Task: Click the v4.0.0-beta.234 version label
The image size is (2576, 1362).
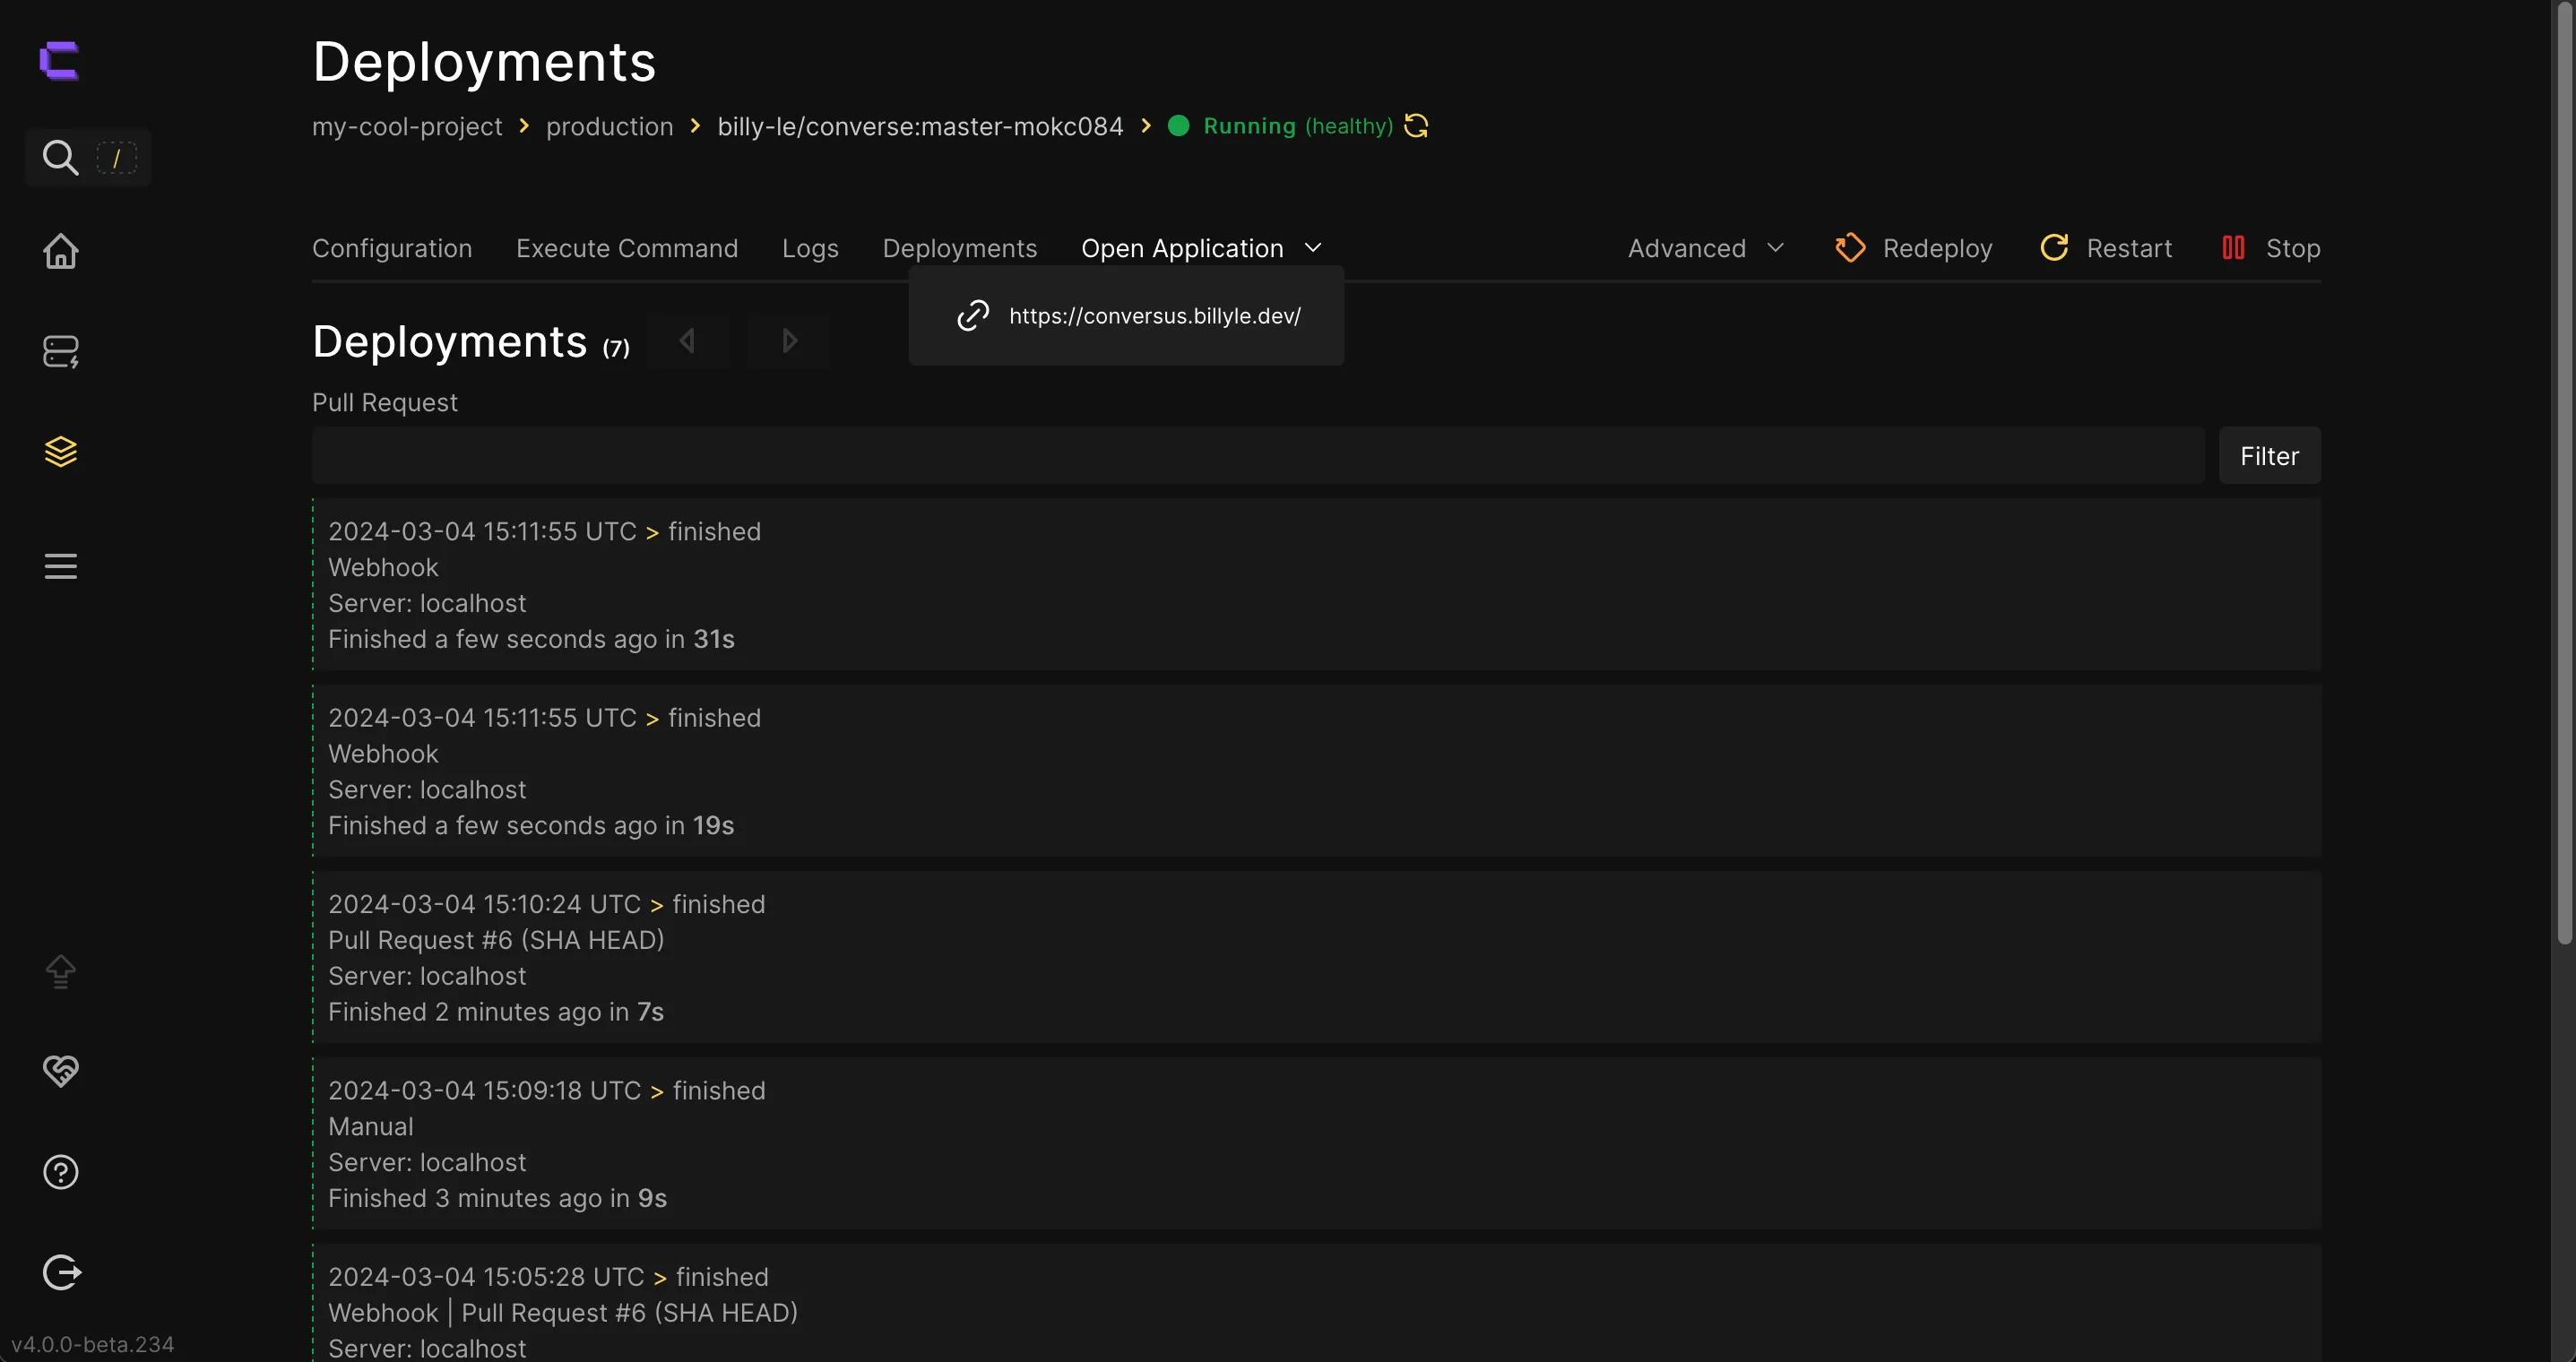Action: [x=92, y=1344]
